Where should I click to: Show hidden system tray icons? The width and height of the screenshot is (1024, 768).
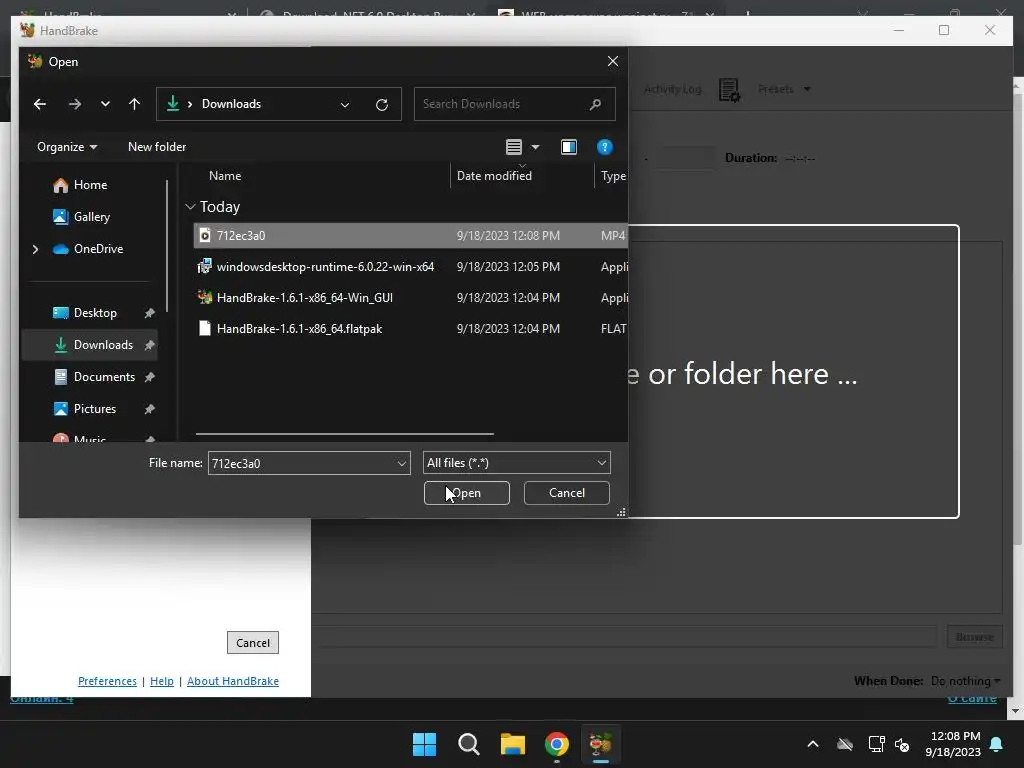click(x=813, y=744)
